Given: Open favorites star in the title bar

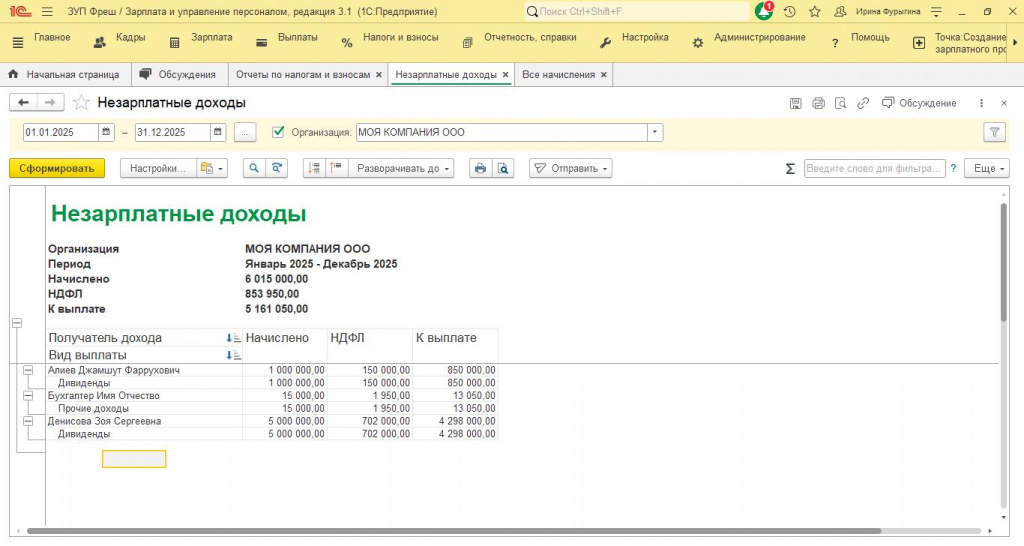Looking at the screenshot, I should point(814,12).
